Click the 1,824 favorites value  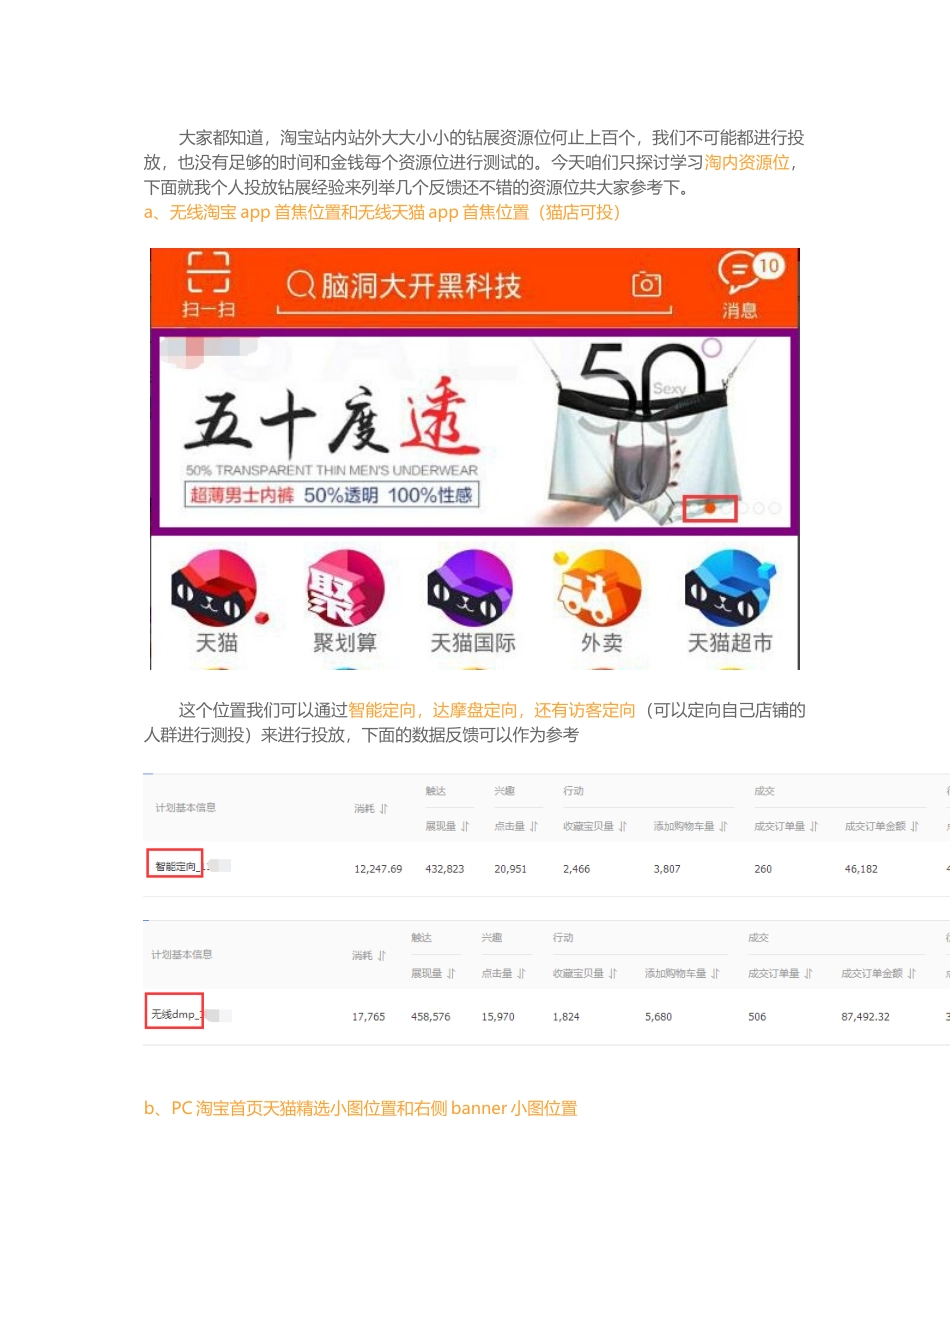pos(566,1017)
